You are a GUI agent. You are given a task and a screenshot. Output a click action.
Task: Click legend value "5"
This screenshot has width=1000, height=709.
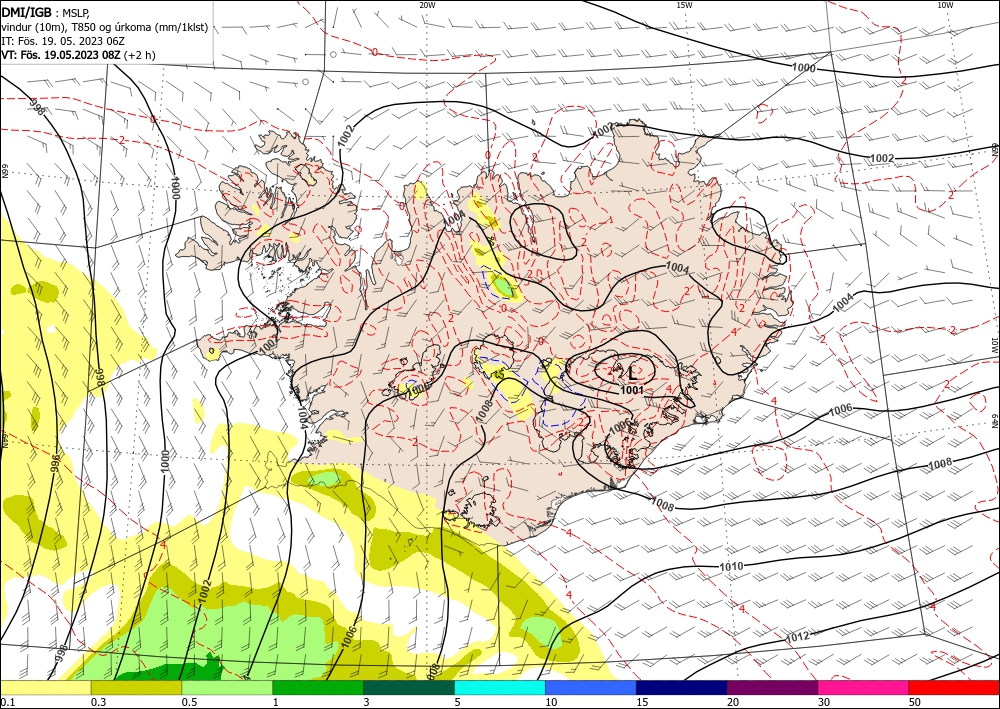458,702
